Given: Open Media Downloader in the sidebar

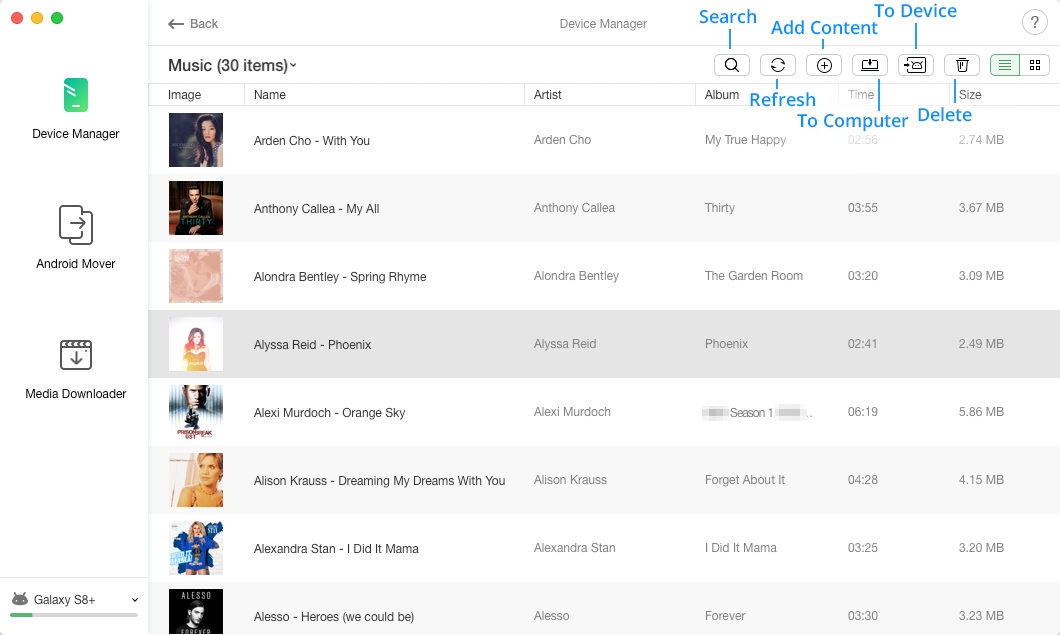Looking at the screenshot, I should coord(76,369).
